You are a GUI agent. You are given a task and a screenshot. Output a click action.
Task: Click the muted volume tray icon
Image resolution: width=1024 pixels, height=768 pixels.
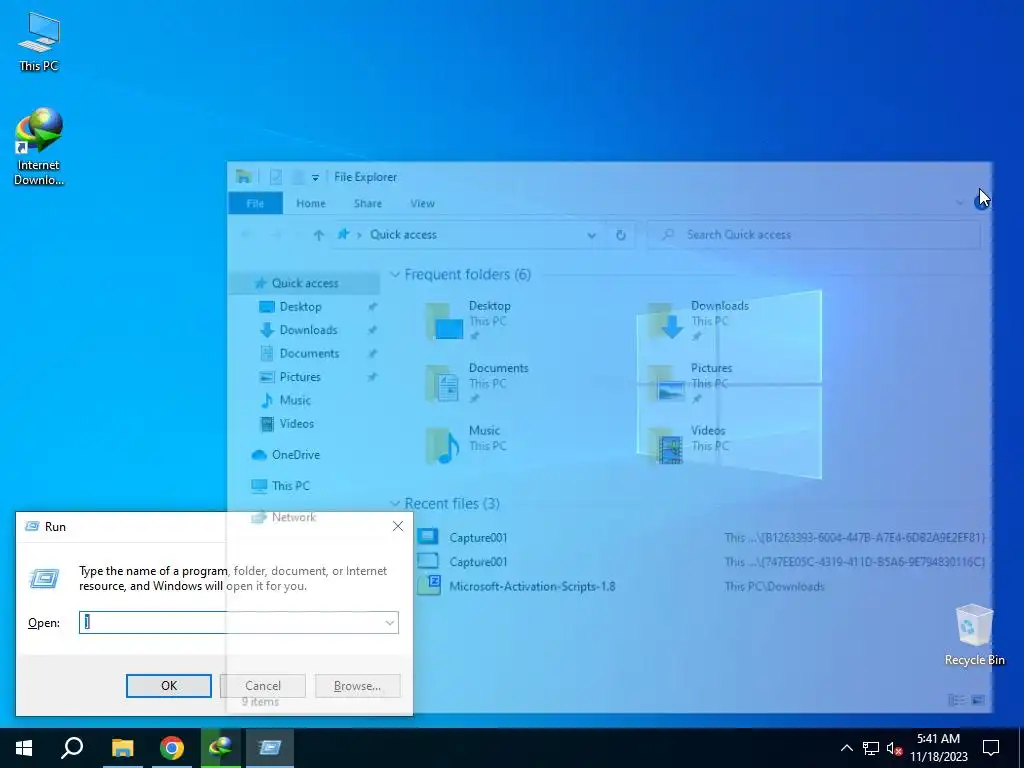pos(894,748)
